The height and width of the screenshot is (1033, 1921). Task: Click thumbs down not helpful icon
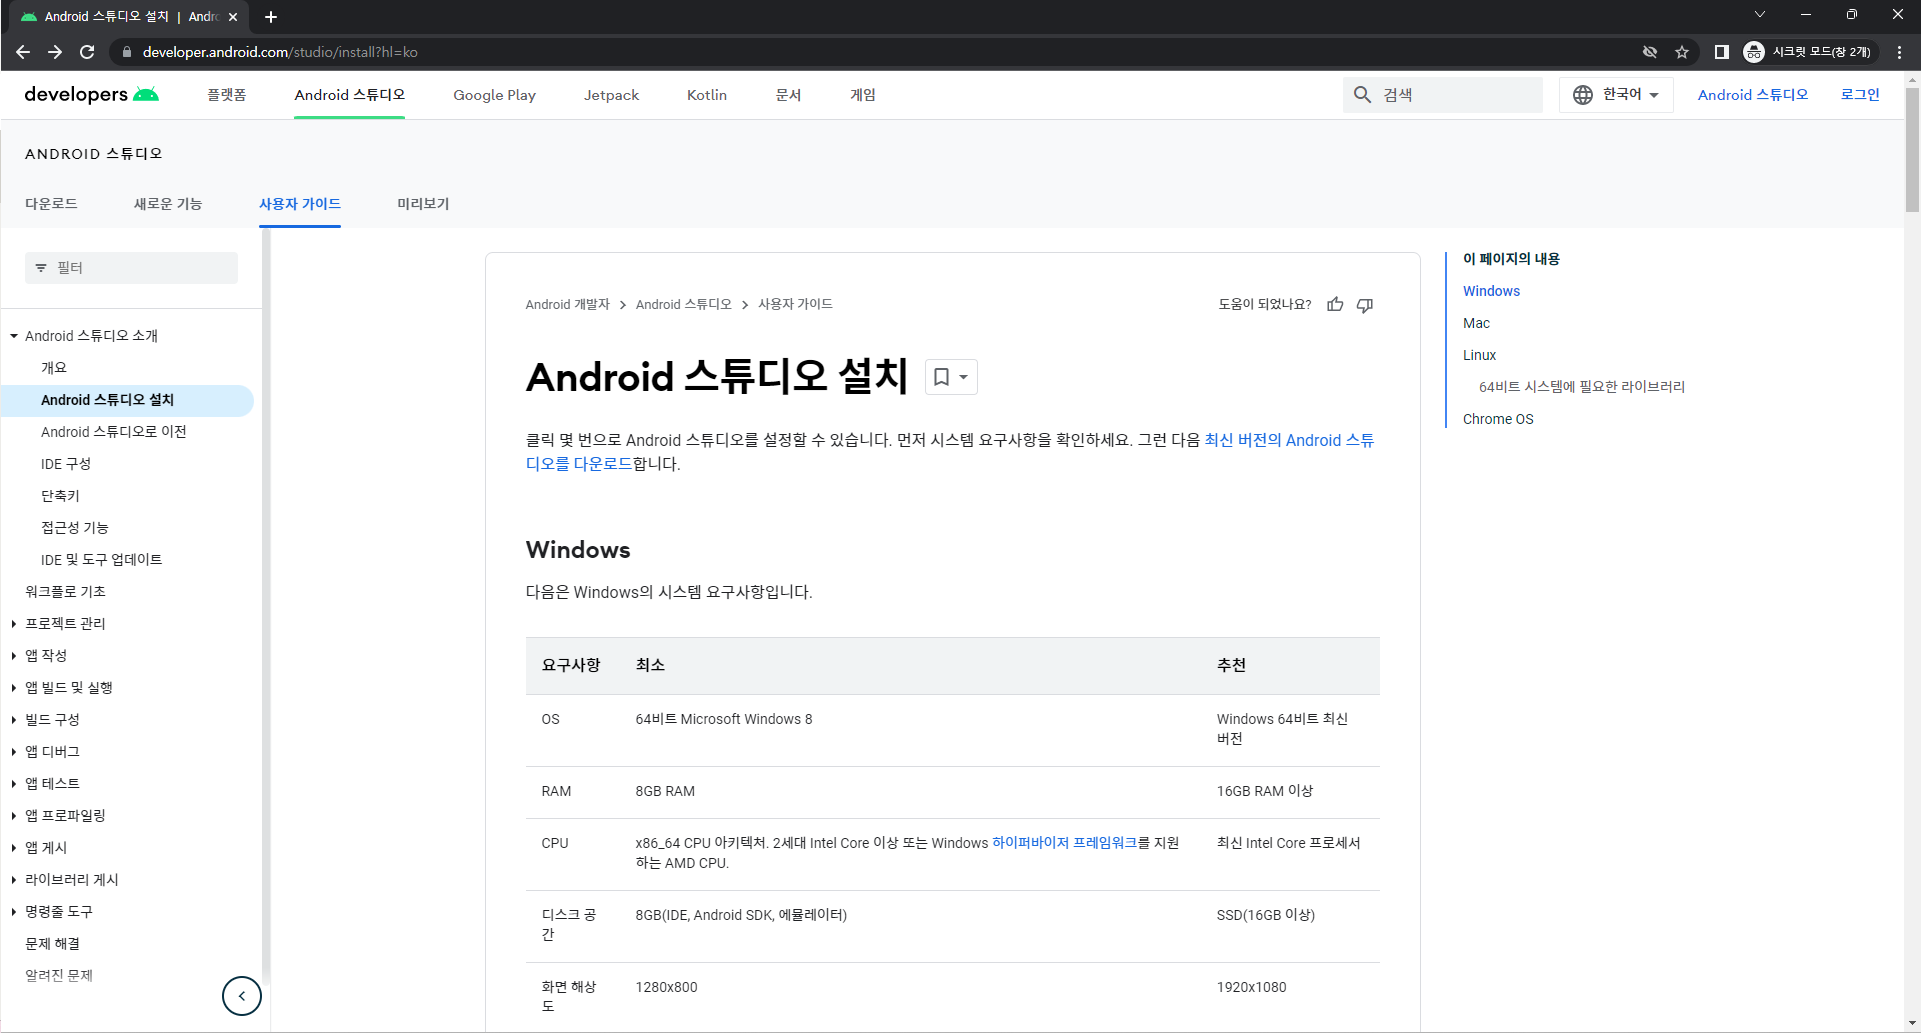click(x=1365, y=305)
